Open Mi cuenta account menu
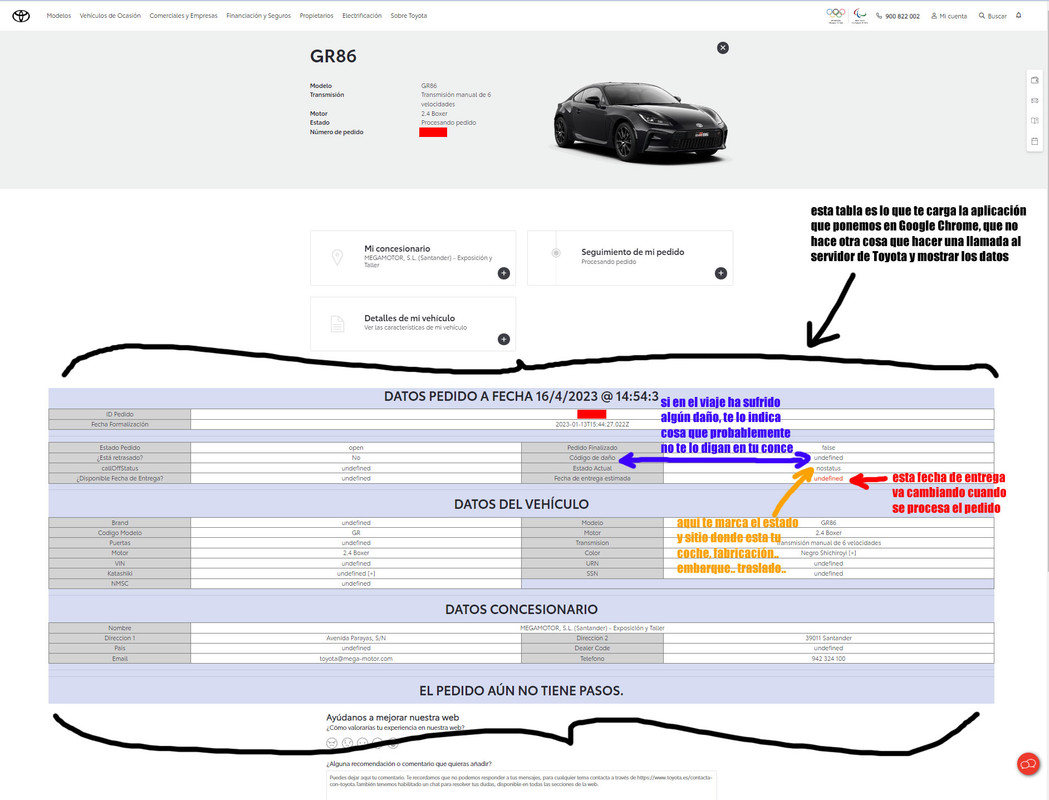 949,16
